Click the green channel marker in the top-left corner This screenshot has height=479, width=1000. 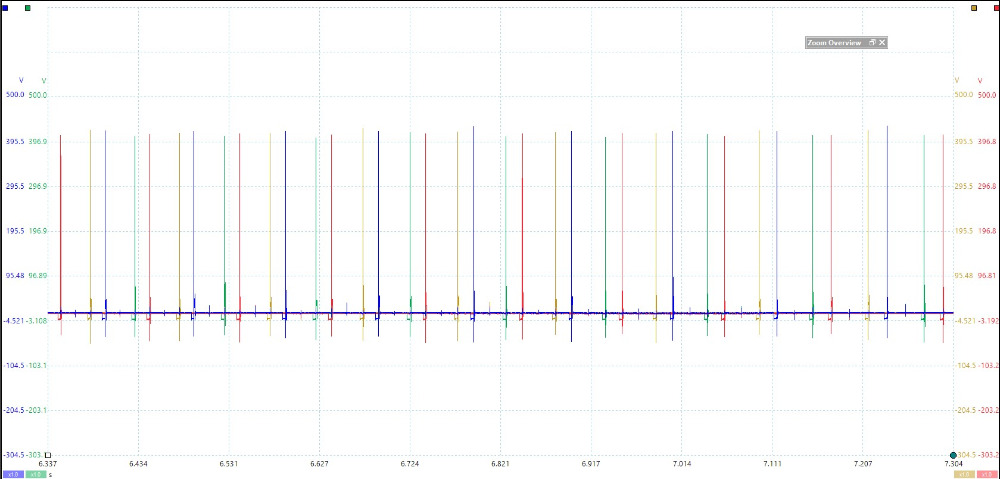pos(27,7)
